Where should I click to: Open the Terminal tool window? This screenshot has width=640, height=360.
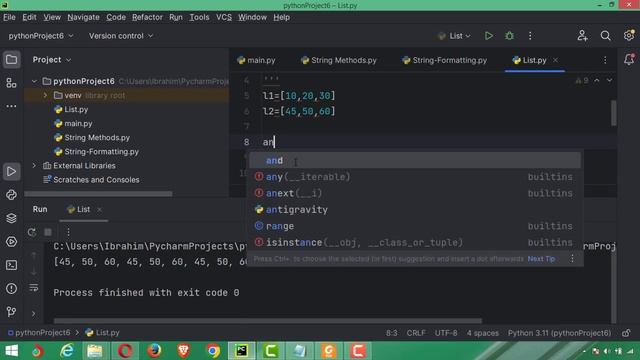pyautogui.click(x=11, y=265)
